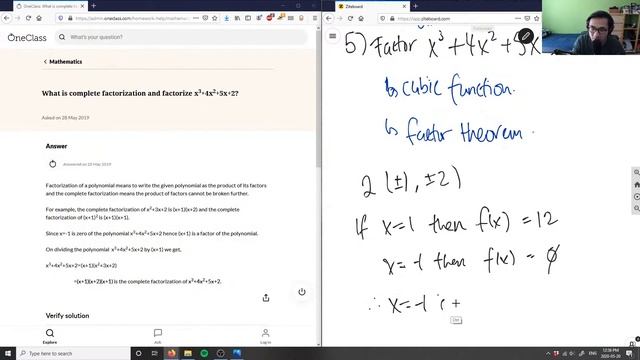The width and height of the screenshot is (640, 360).
Task: Go back in the Ziteboard browser window
Action: click(x=329, y=18)
